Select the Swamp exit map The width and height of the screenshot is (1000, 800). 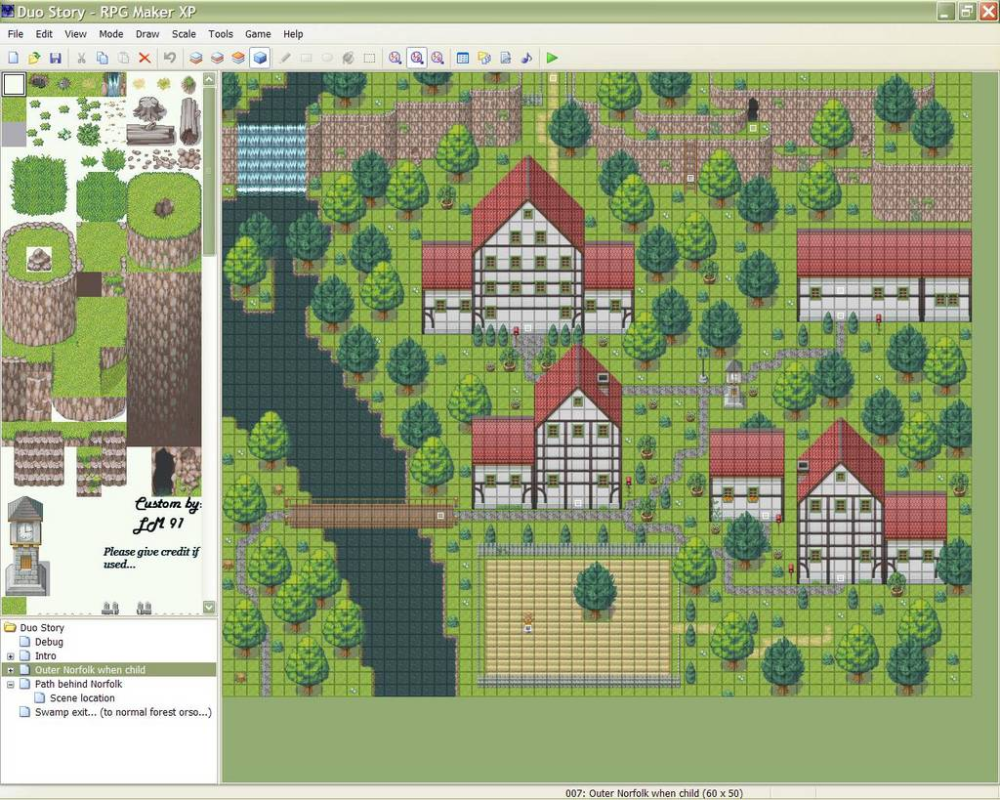pyautogui.click(x=123, y=712)
